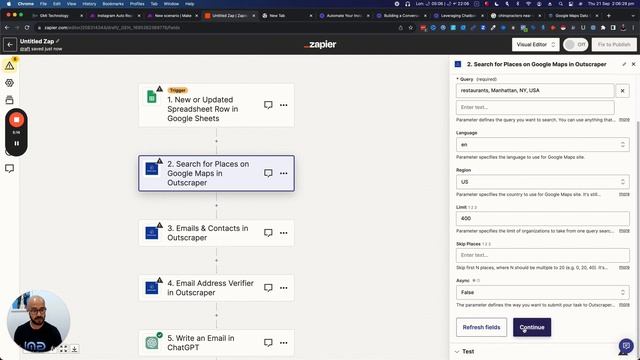640x360 pixels.
Task: Open the Language dropdown set to en
Action: pos(542,144)
